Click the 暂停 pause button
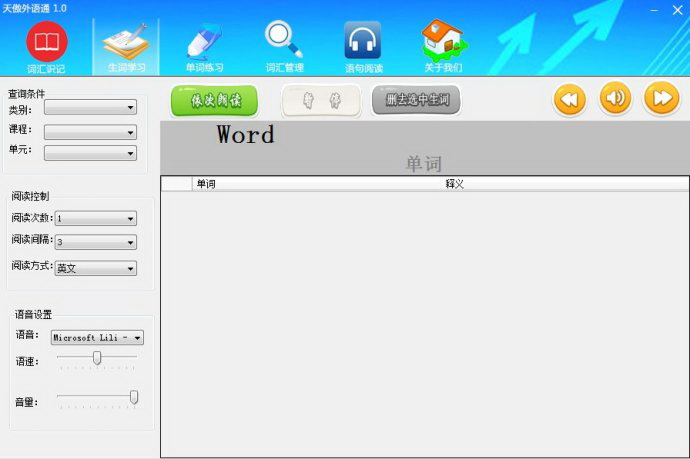 (x=321, y=101)
